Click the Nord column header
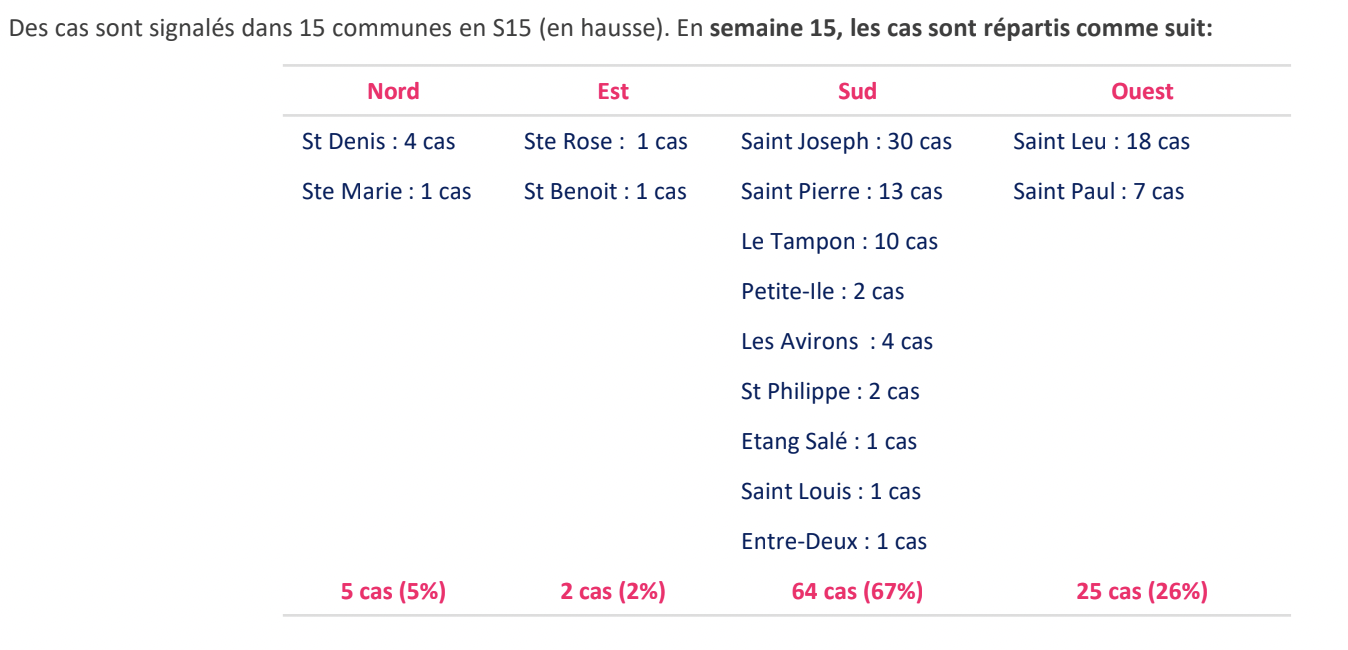This screenshot has width=1348, height=650. coord(393,91)
